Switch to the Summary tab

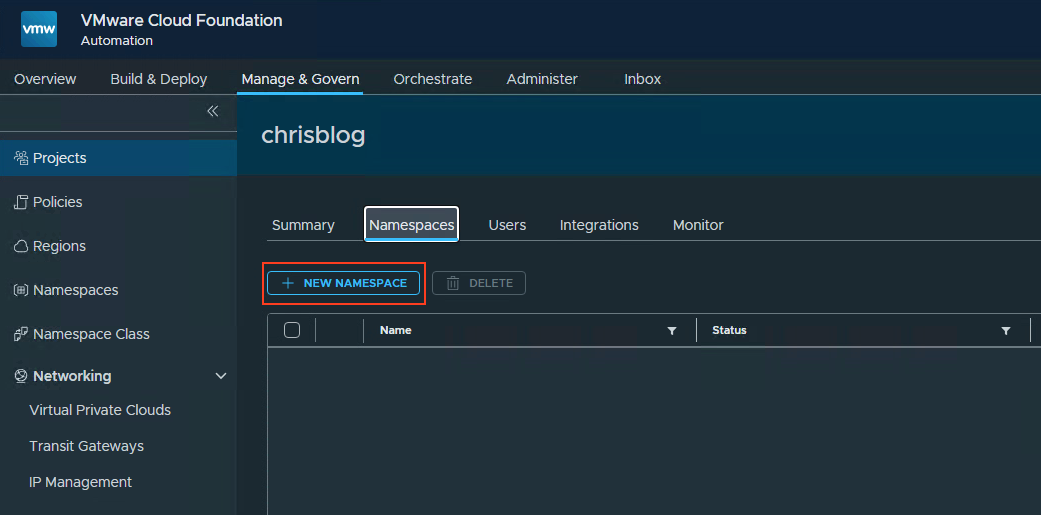tap(303, 225)
